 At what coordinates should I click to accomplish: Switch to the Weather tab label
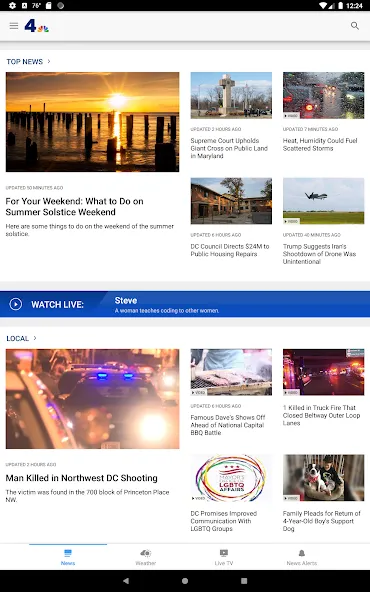tap(146, 563)
